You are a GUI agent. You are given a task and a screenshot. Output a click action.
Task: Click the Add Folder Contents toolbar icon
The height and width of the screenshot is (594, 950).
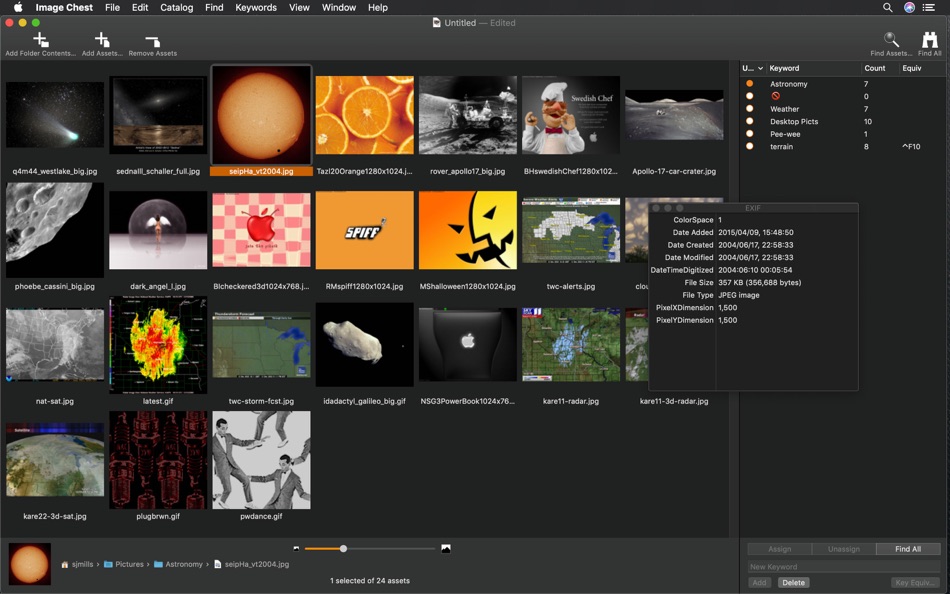[39, 40]
